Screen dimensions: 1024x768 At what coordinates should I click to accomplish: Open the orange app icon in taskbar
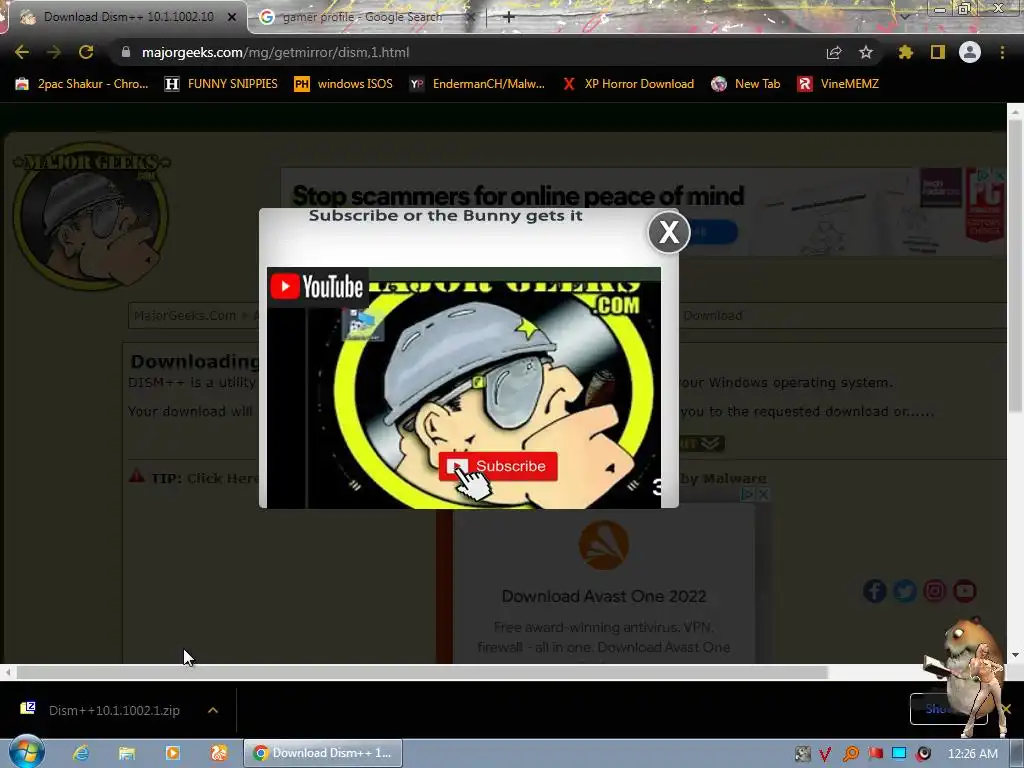(x=219, y=753)
